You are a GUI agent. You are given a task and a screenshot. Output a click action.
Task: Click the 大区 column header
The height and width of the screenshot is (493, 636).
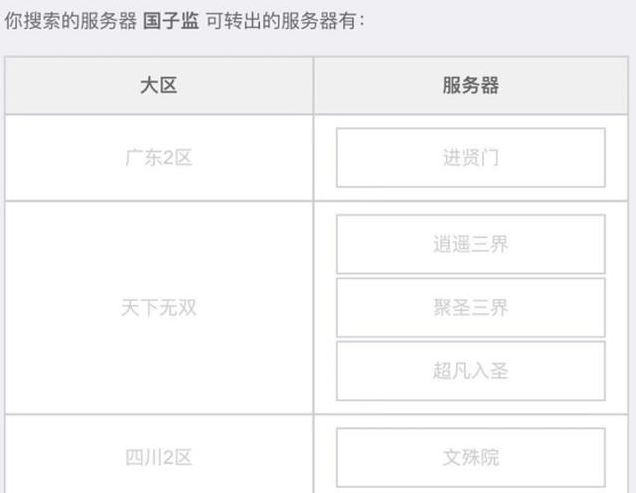pos(159,86)
